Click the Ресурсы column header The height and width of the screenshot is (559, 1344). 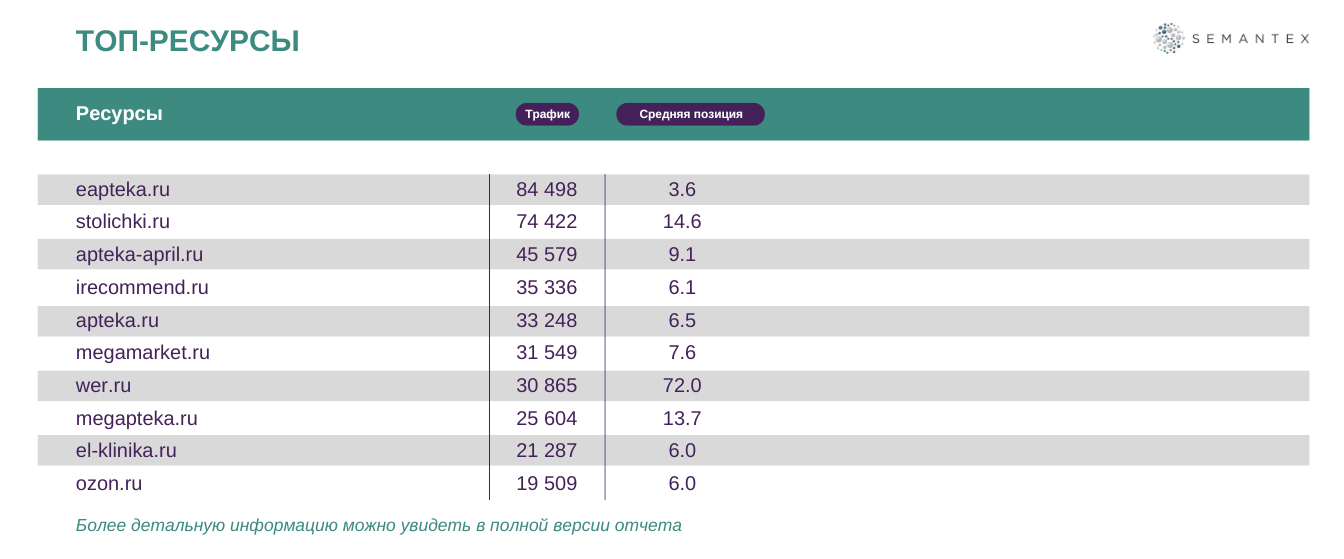tap(119, 114)
